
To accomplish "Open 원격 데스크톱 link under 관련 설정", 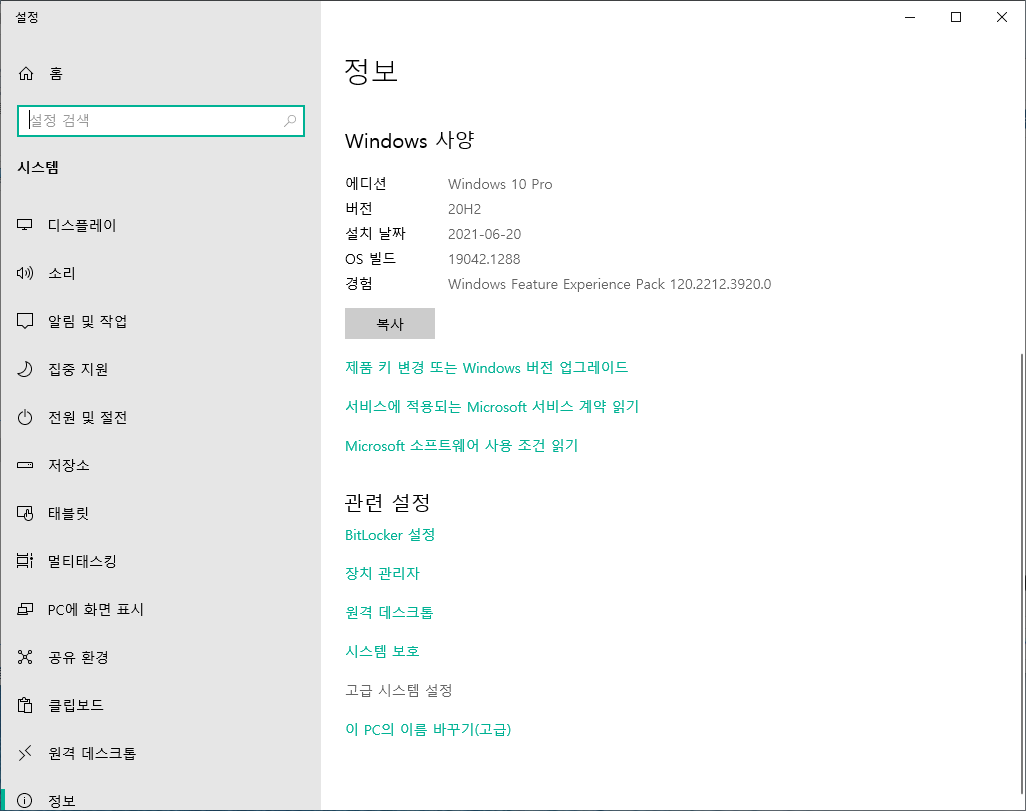I will [x=389, y=612].
